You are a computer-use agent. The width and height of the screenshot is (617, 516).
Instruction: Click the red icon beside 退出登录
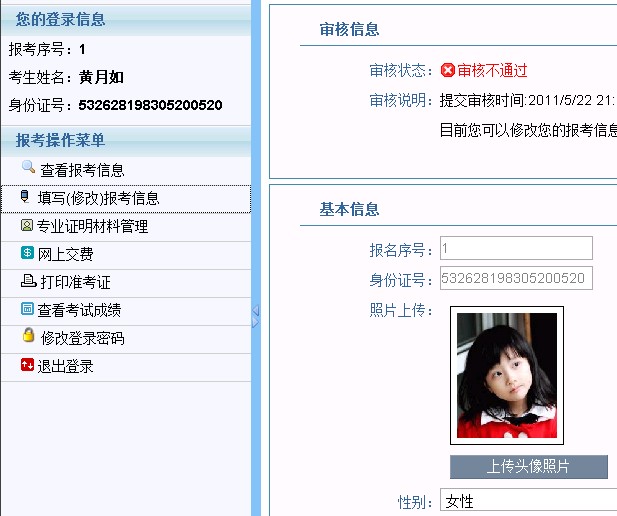[x=27, y=365]
